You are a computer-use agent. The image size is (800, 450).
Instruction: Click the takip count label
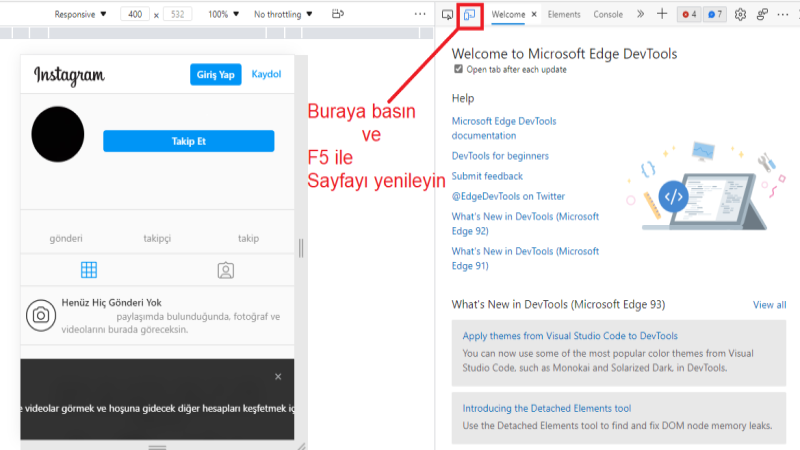(248, 238)
